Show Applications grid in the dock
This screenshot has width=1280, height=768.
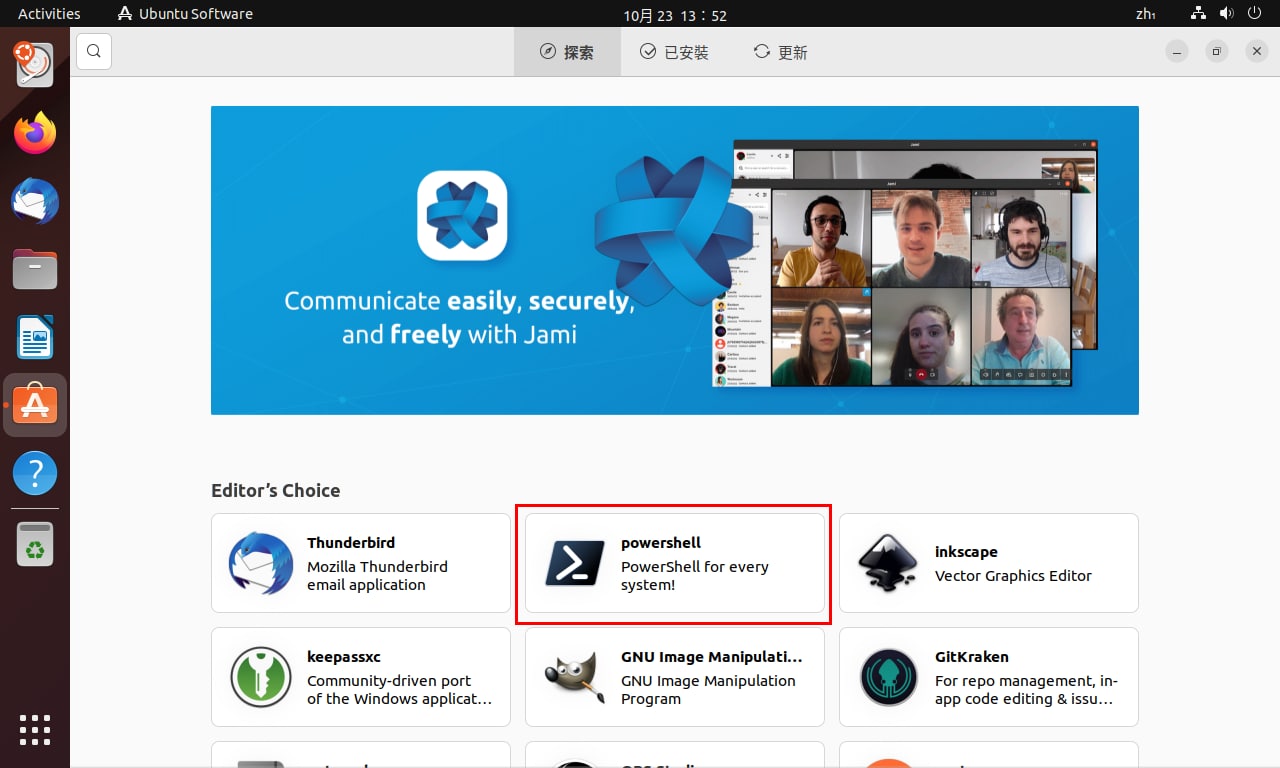click(35, 729)
